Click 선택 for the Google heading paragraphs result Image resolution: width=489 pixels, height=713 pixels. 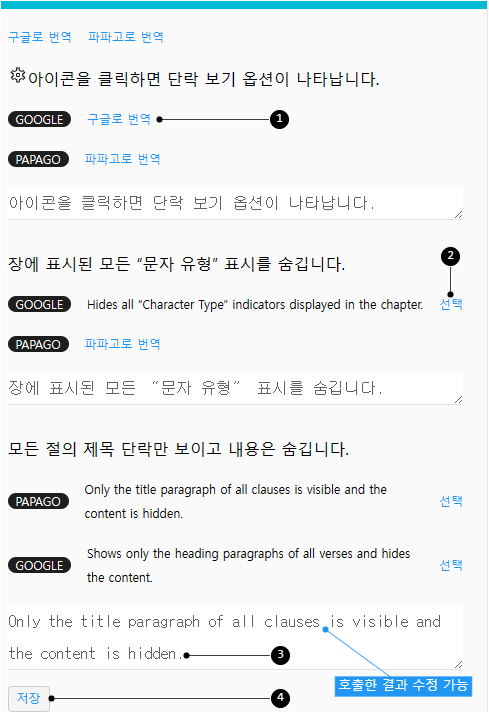coord(451,565)
